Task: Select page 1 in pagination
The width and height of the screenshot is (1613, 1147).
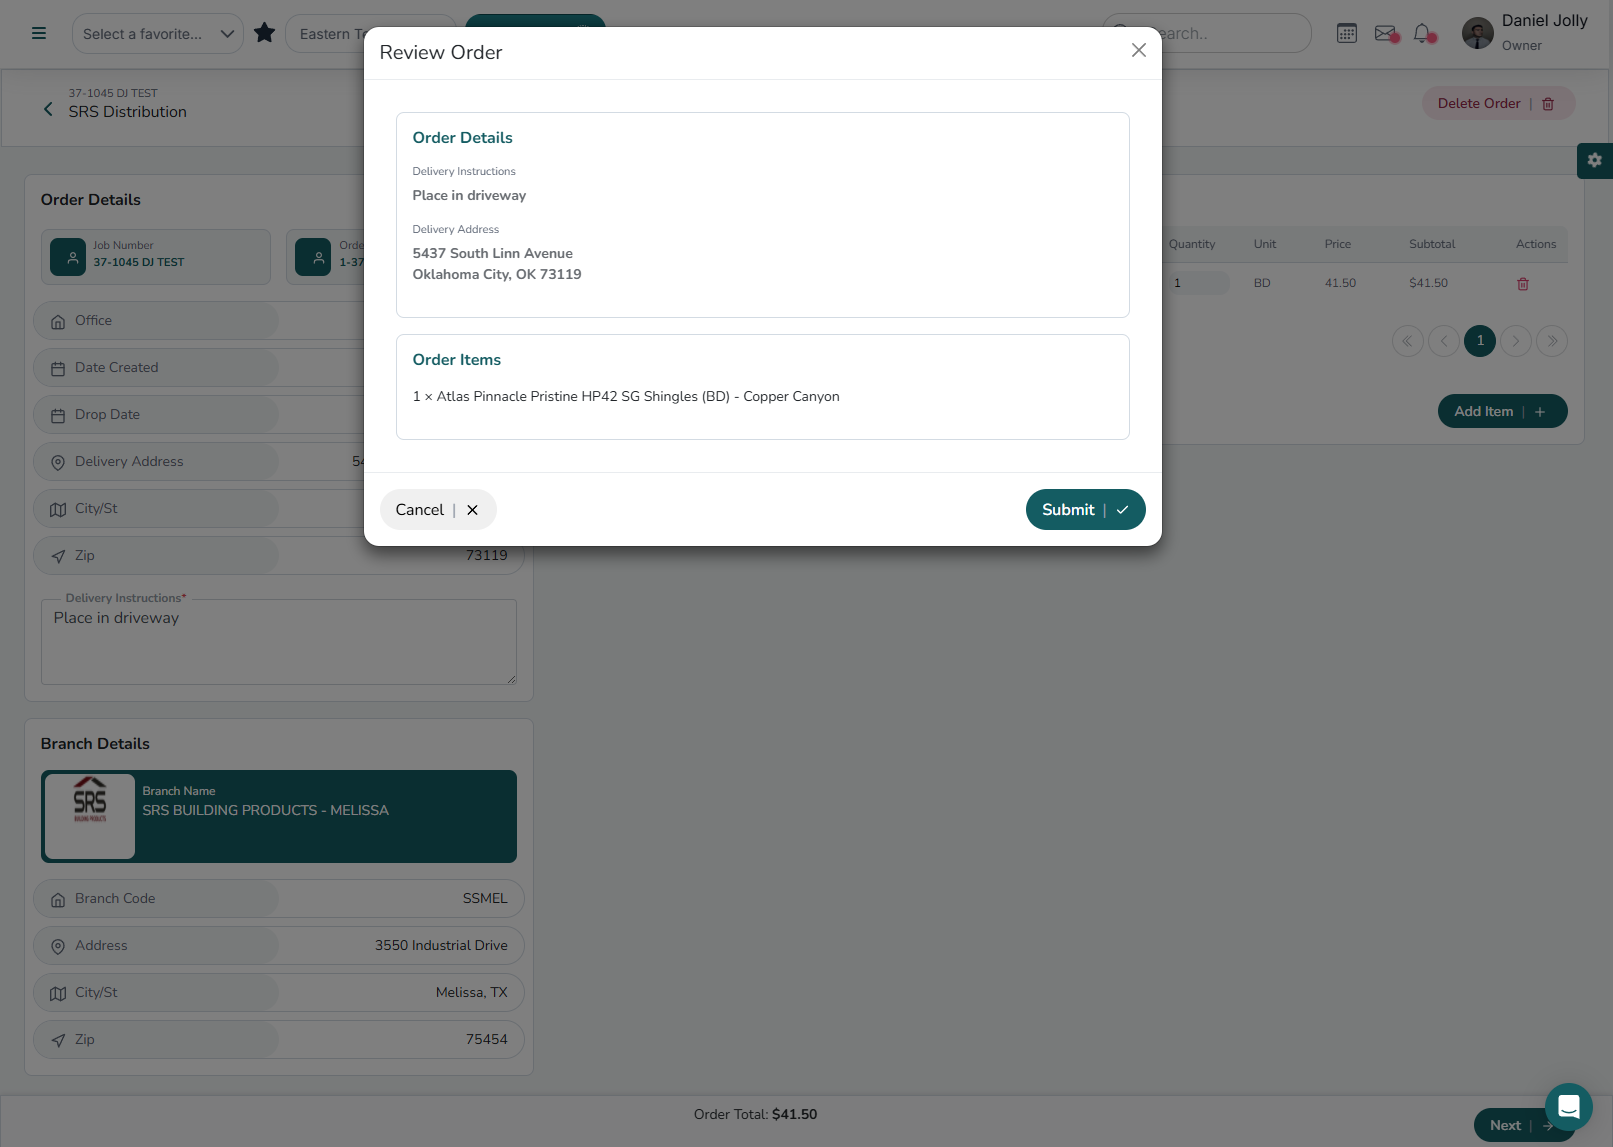Action: 1480,341
